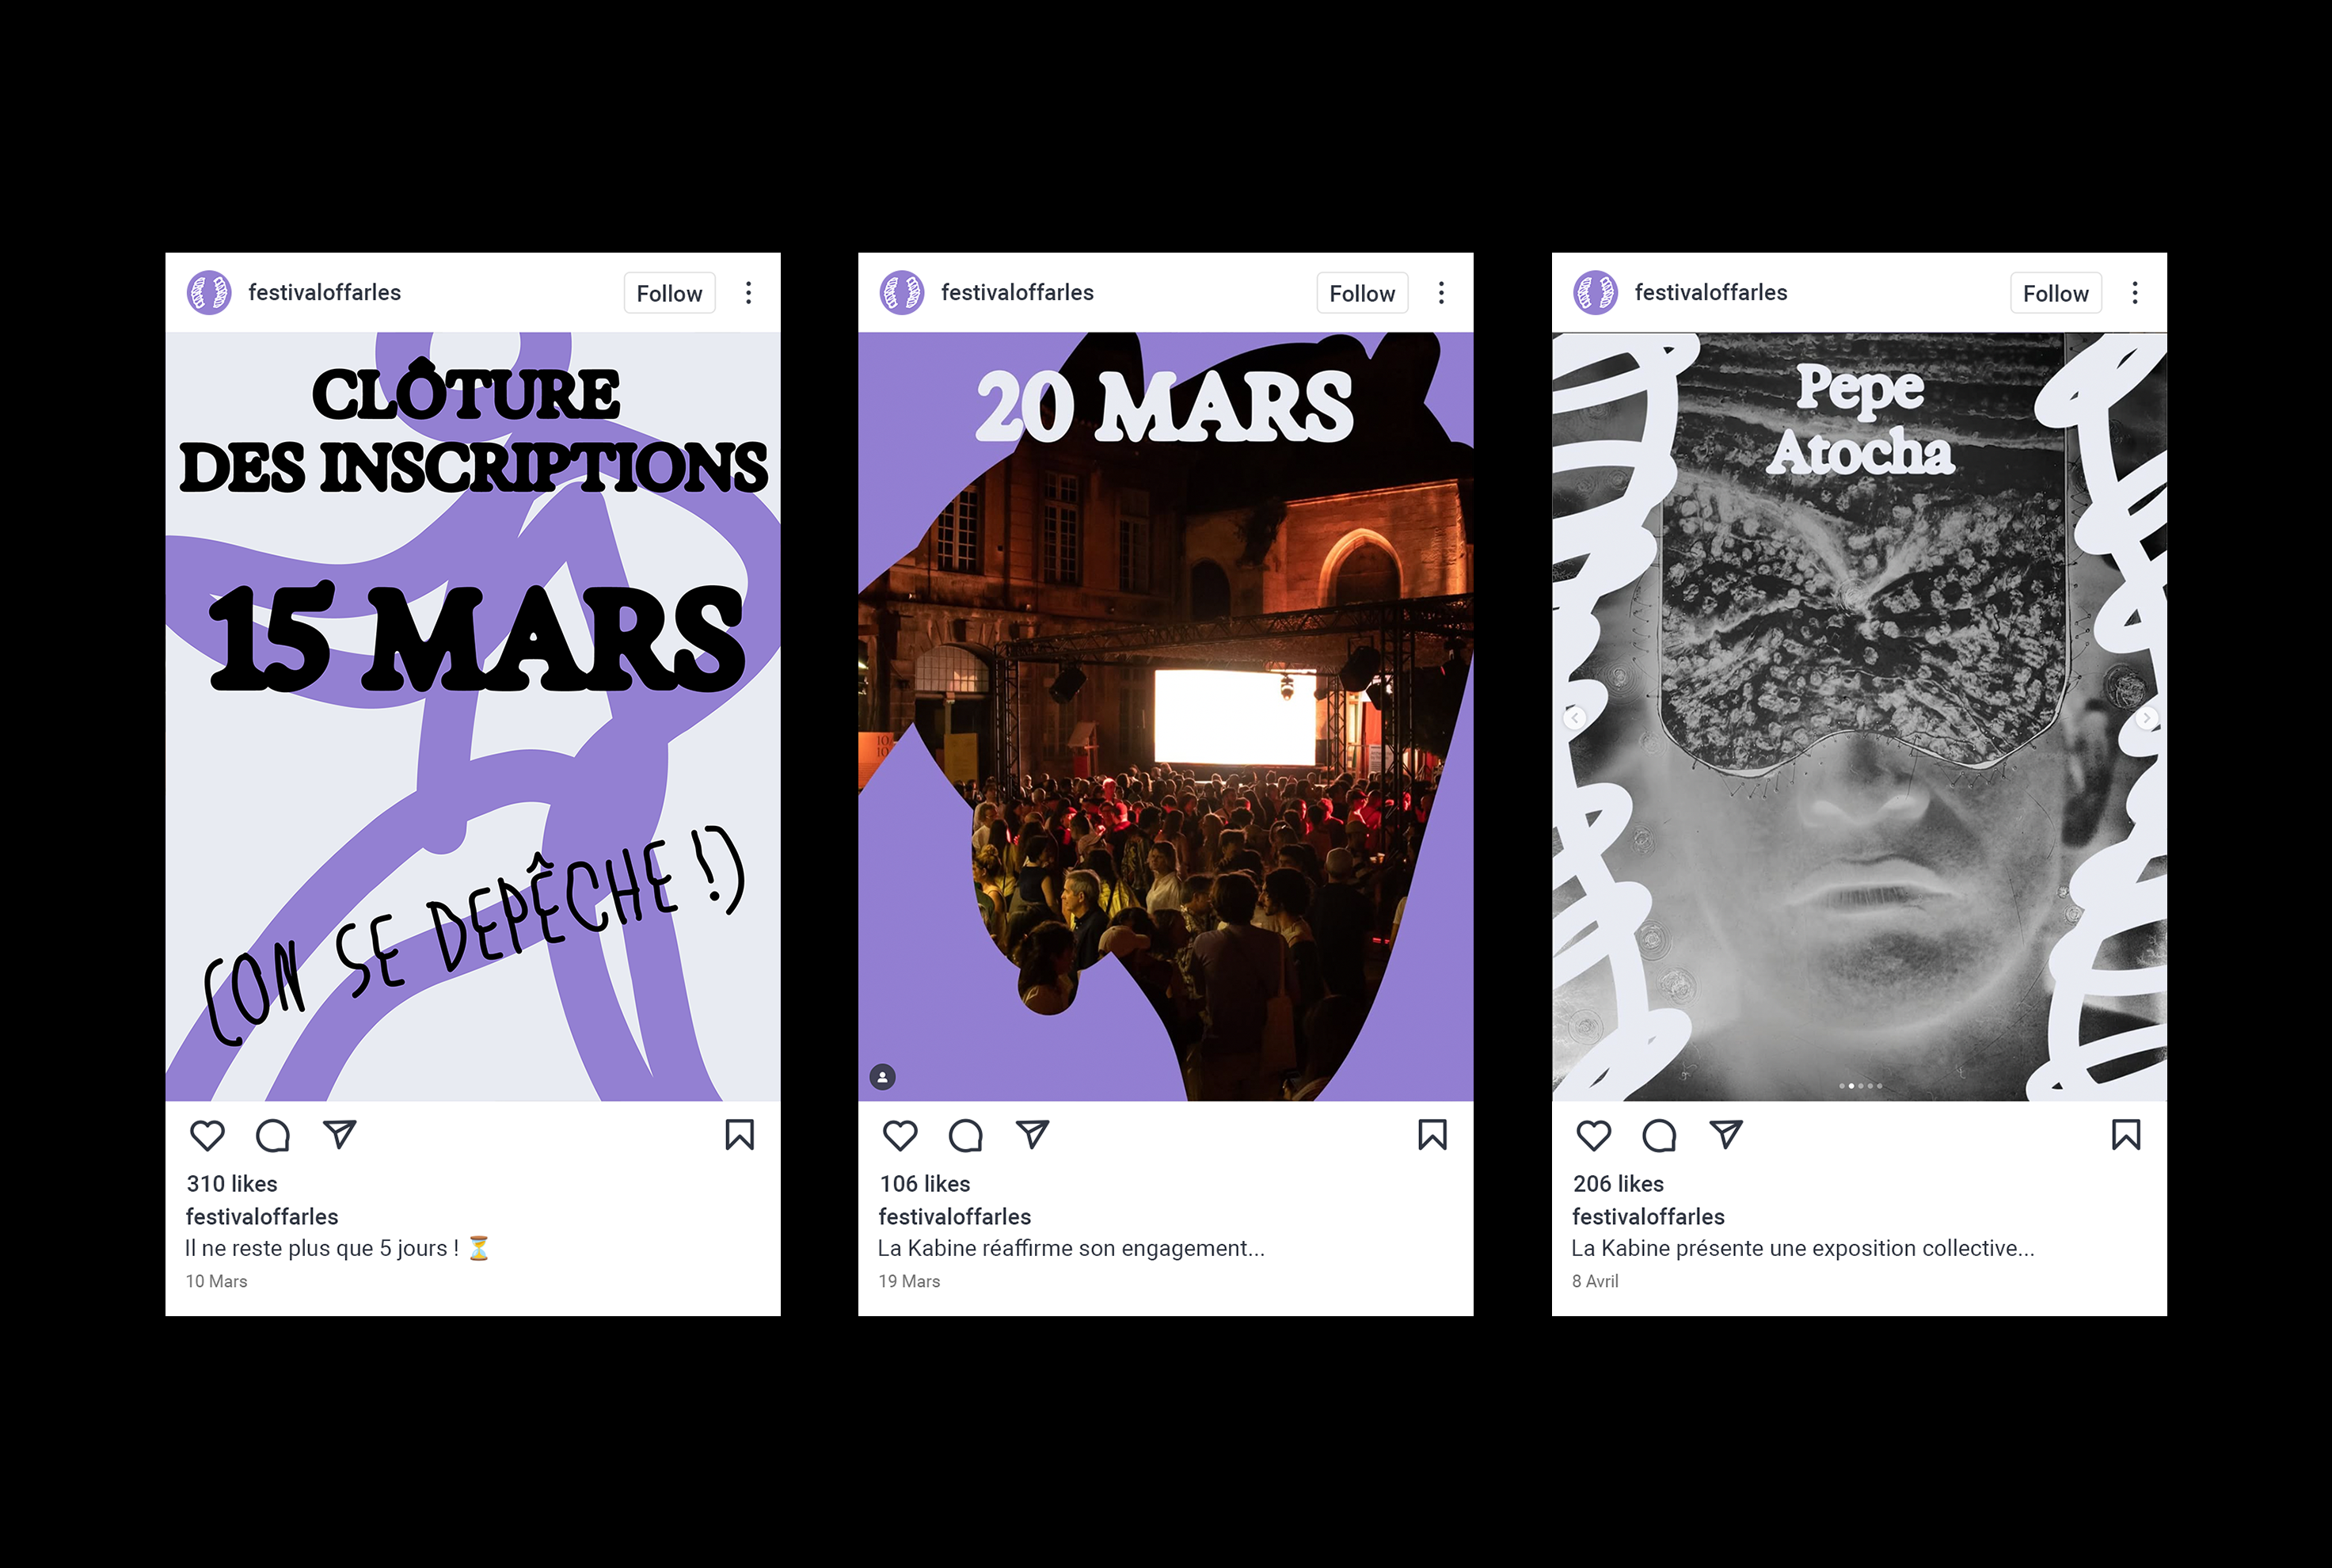Image resolution: width=2332 pixels, height=1568 pixels.
Task: Open comments on the 15 Mars post
Action: pos(273,1135)
